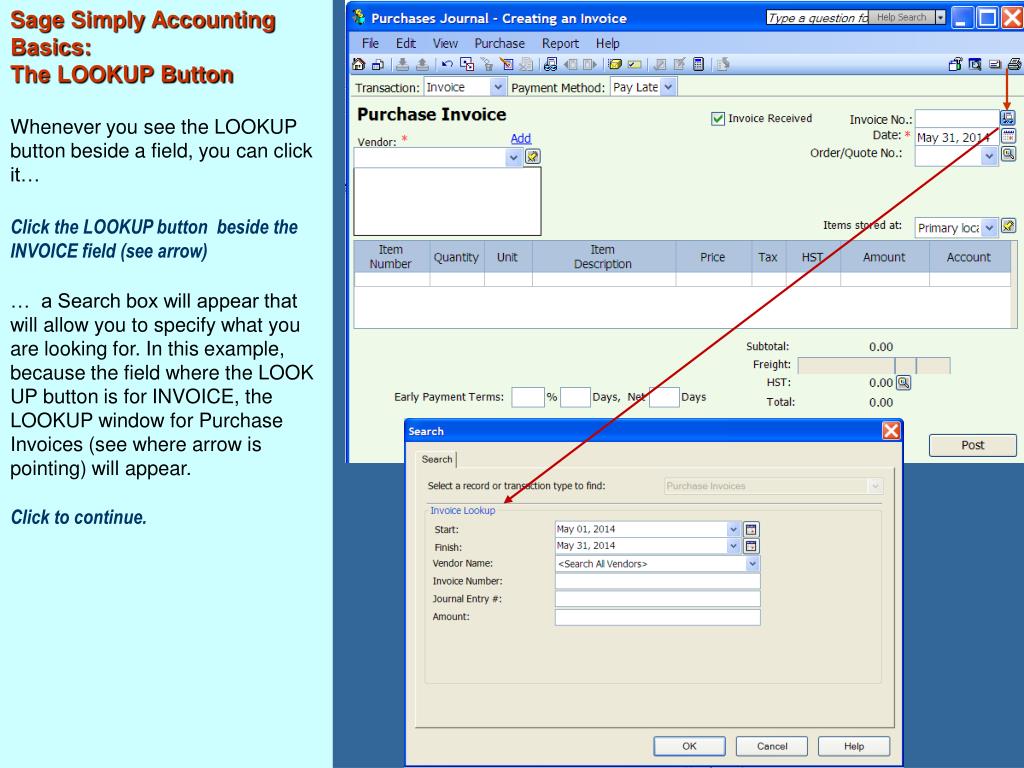
Task: Expand the Help Search dropdown arrow in title bar
Action: [x=940, y=18]
